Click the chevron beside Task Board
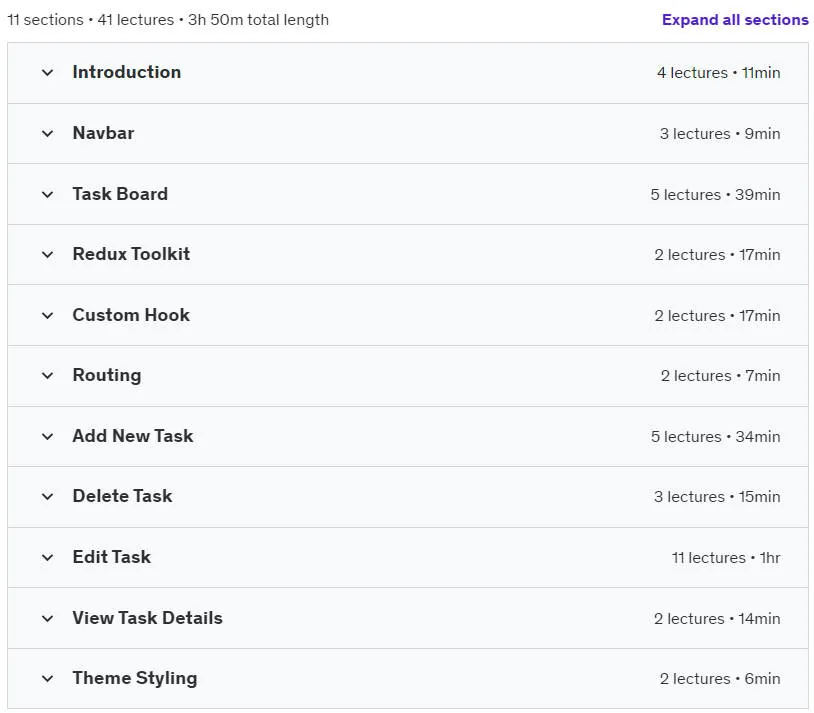Viewport: 814px width, 713px height. click(47, 195)
